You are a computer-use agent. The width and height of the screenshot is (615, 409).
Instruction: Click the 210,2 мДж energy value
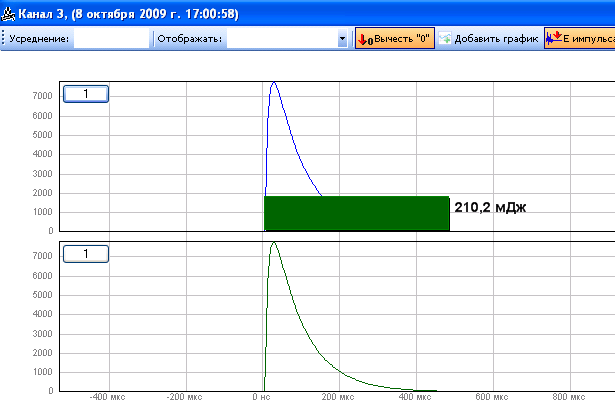pyautogui.click(x=490, y=207)
